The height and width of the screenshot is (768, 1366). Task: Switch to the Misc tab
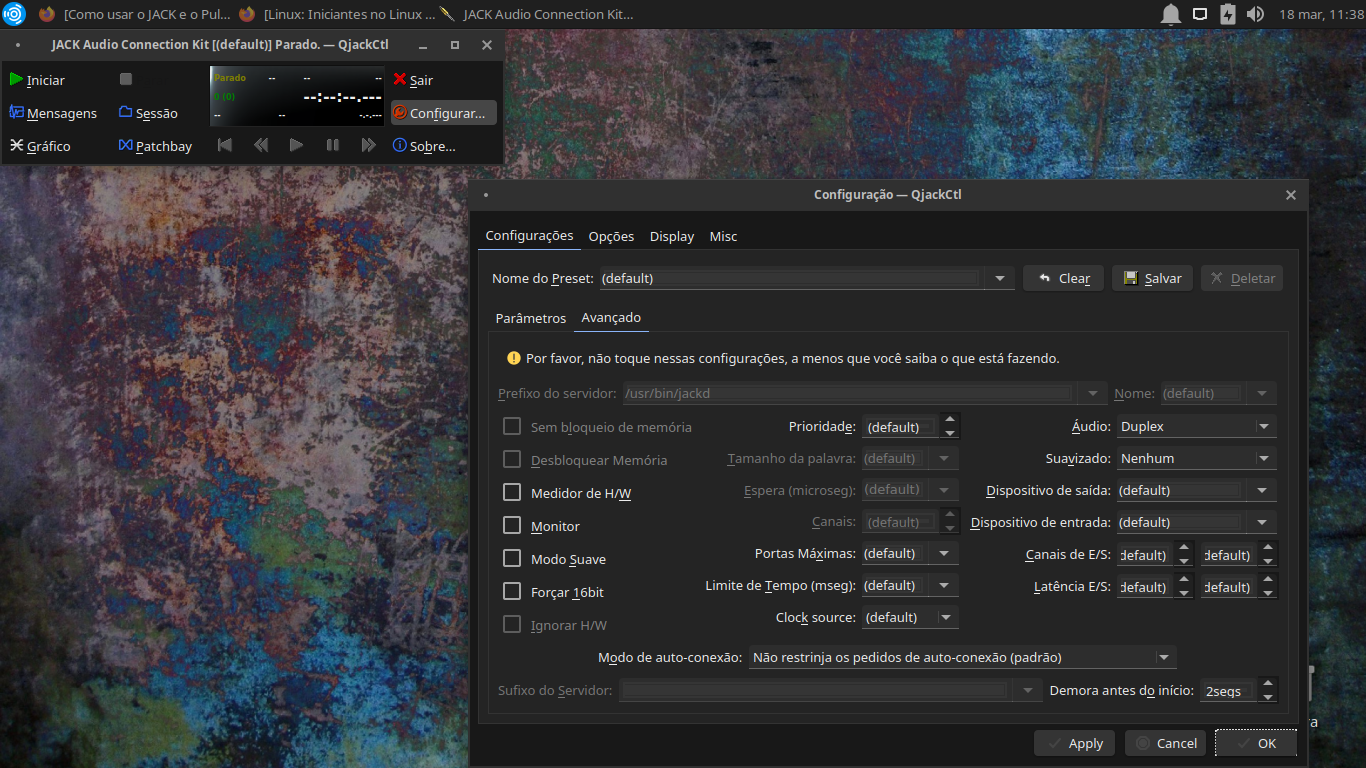pos(723,237)
